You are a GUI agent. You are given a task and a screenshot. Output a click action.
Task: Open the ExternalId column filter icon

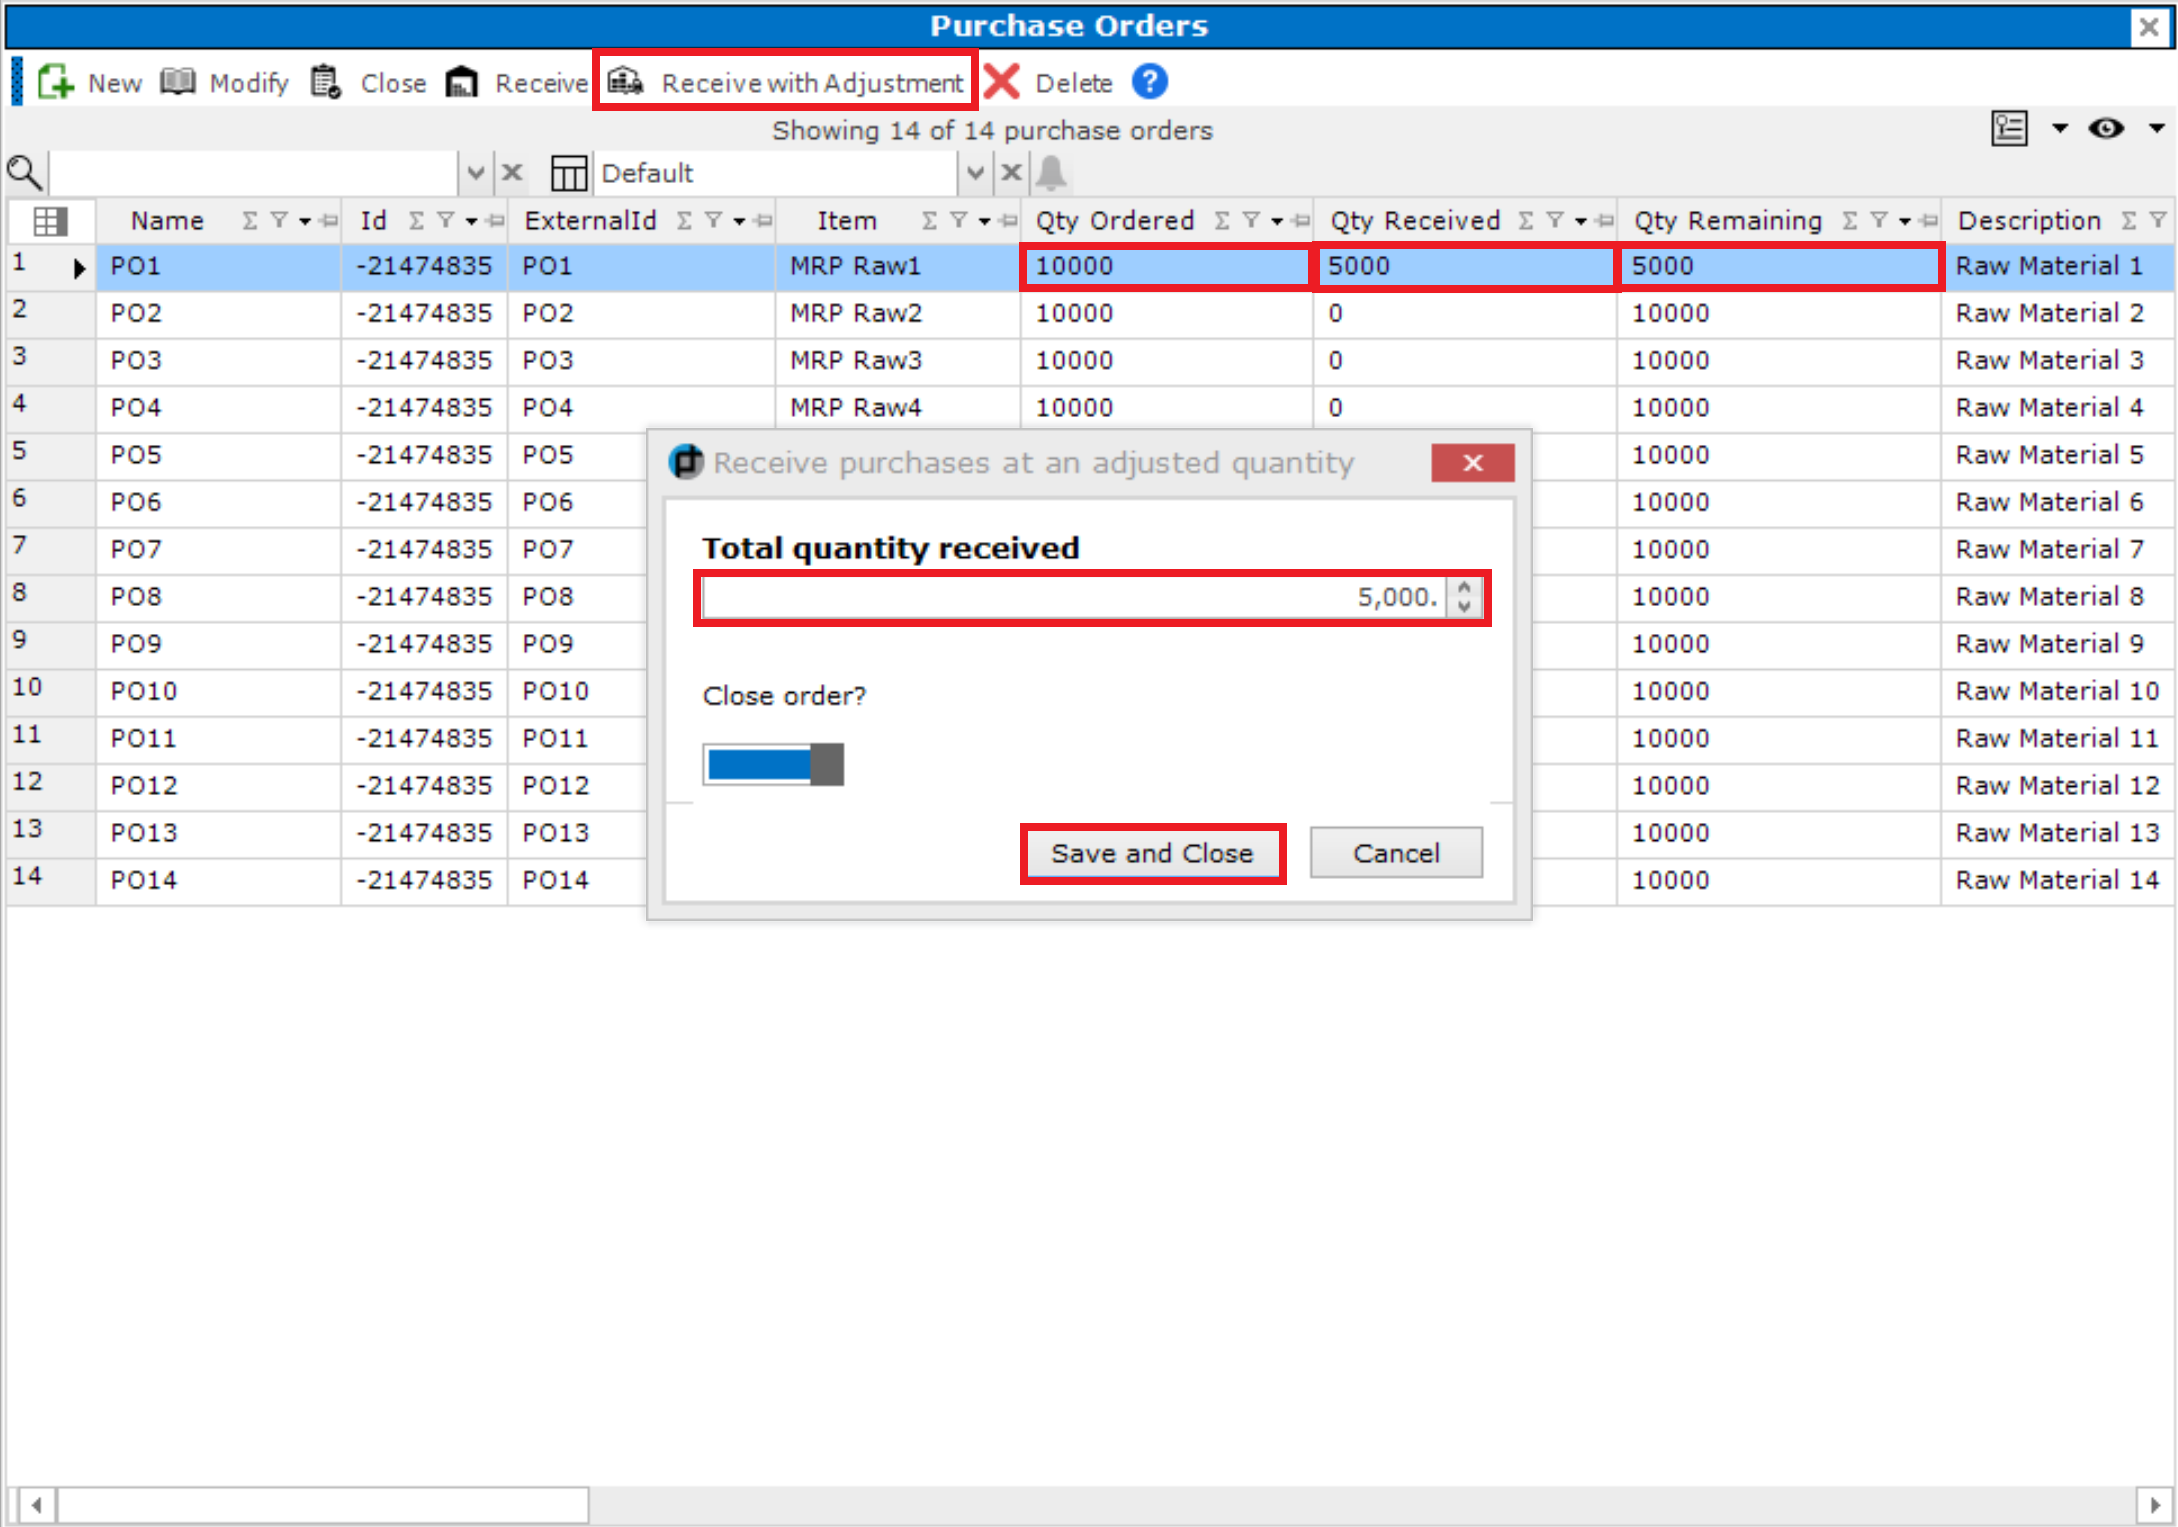coord(714,220)
